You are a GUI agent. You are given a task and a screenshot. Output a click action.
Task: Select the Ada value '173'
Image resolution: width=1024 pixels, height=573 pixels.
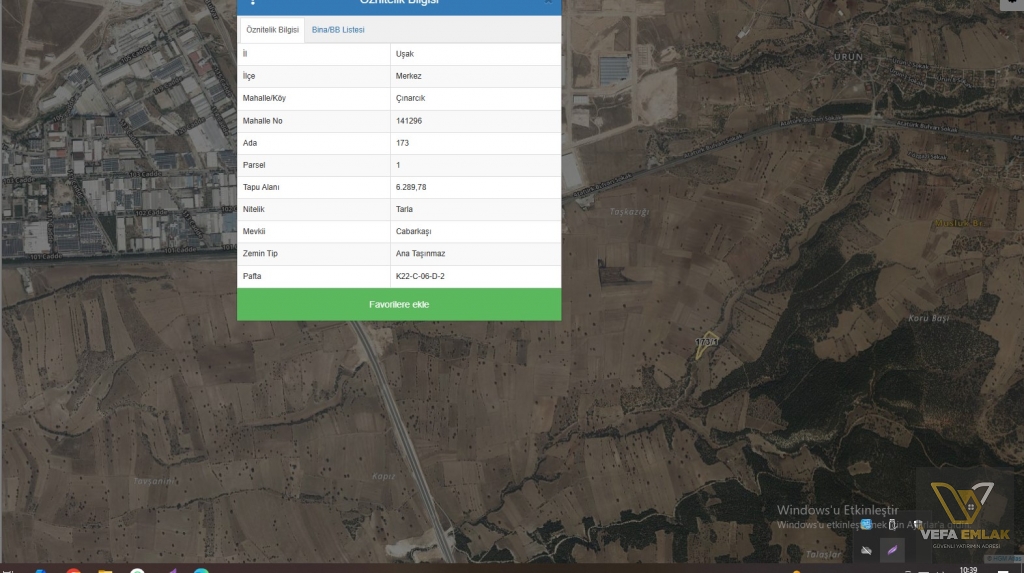click(x=402, y=143)
